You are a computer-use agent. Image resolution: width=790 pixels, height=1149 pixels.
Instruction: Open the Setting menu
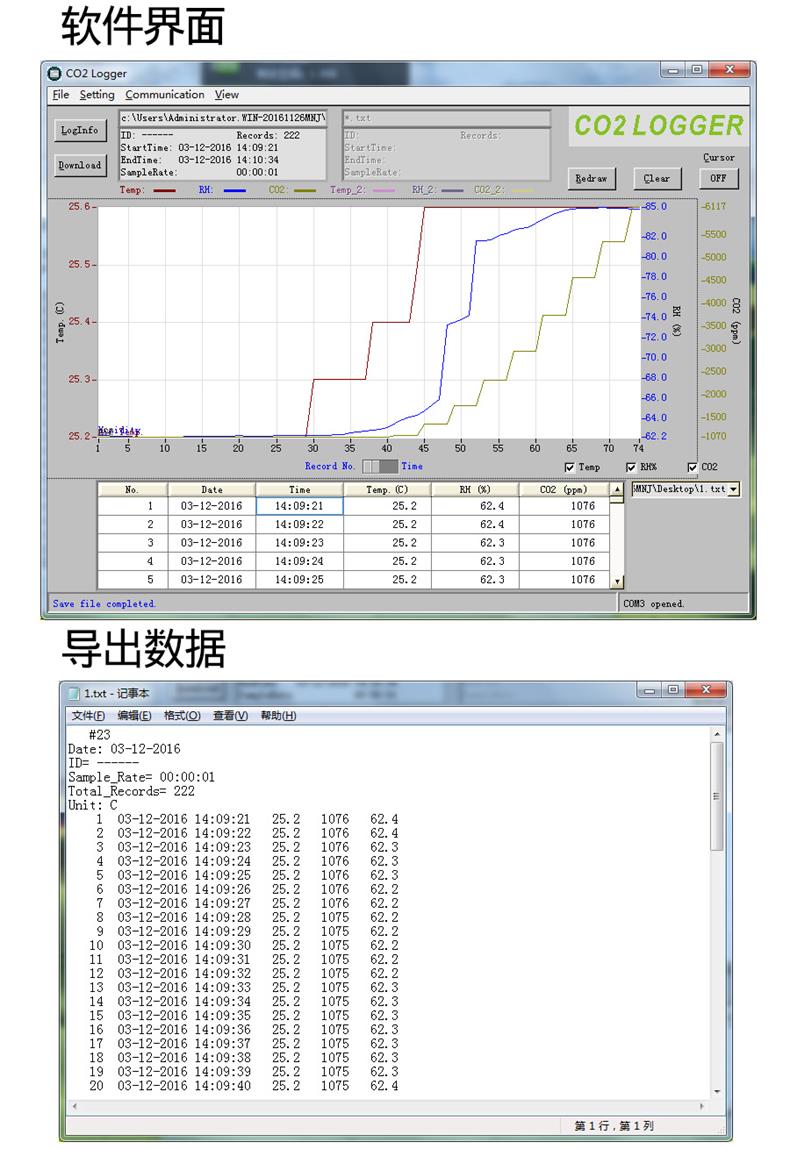[97, 95]
